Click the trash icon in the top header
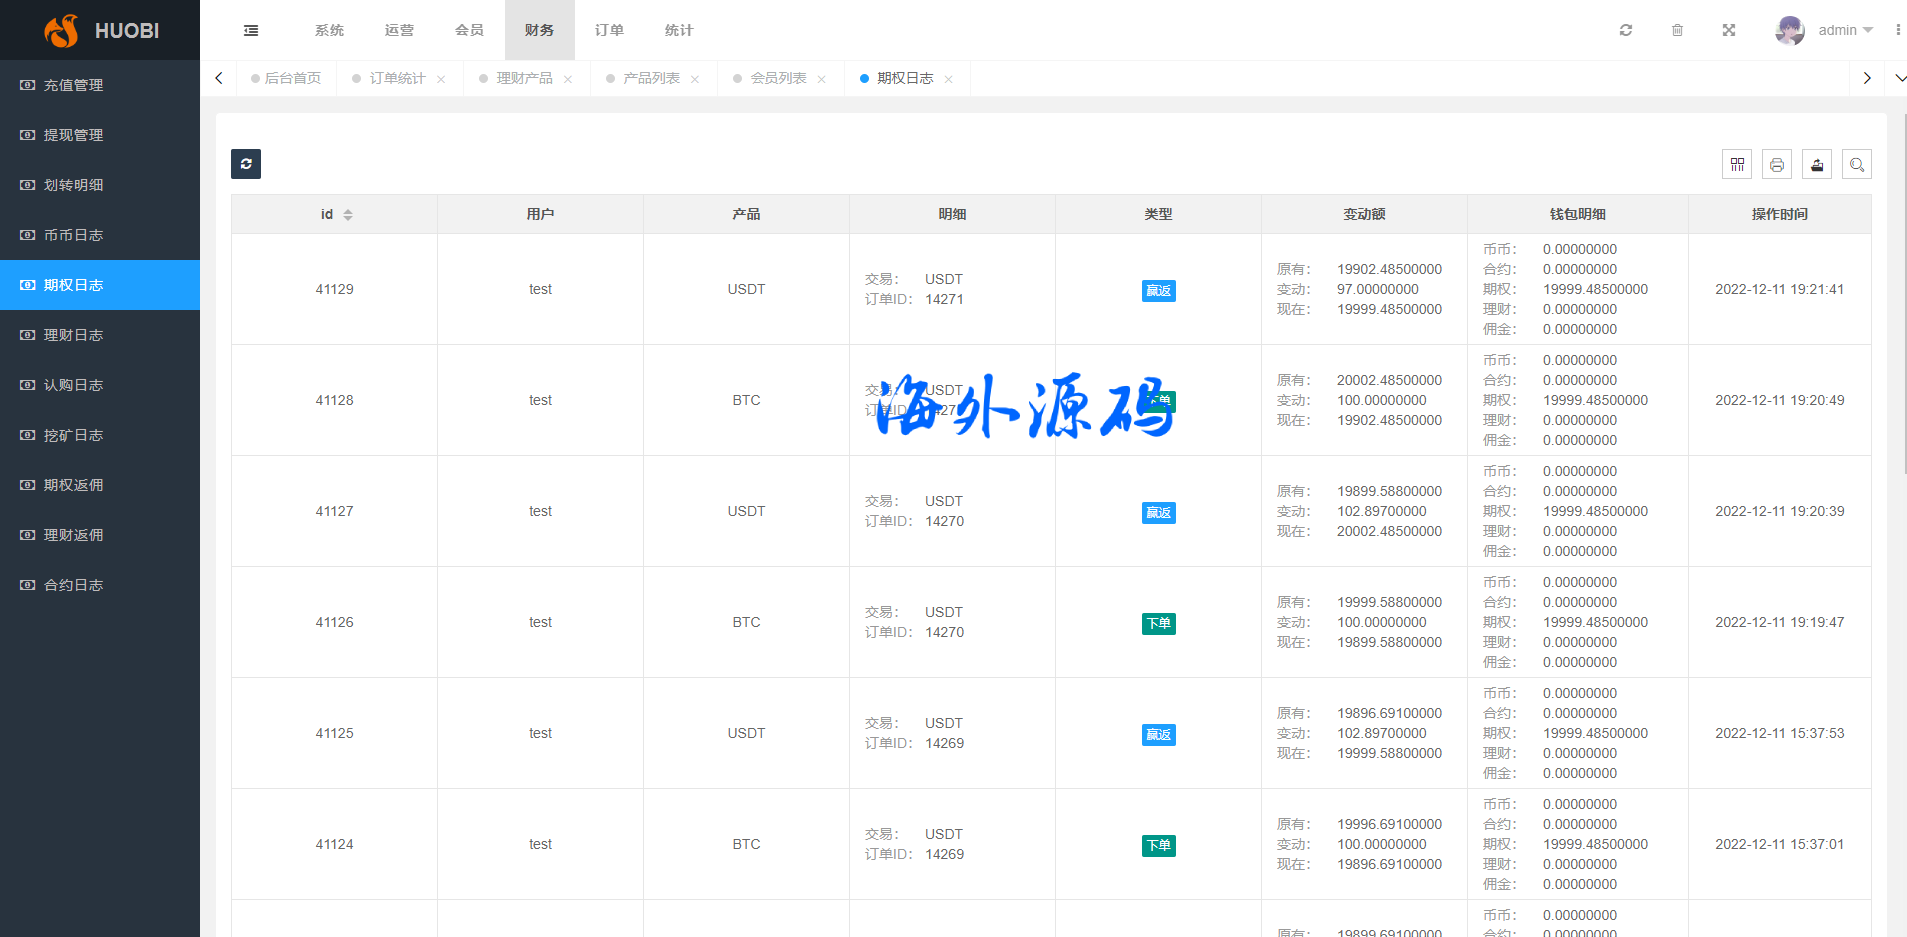Screen dimensions: 1907x937 [1677, 30]
